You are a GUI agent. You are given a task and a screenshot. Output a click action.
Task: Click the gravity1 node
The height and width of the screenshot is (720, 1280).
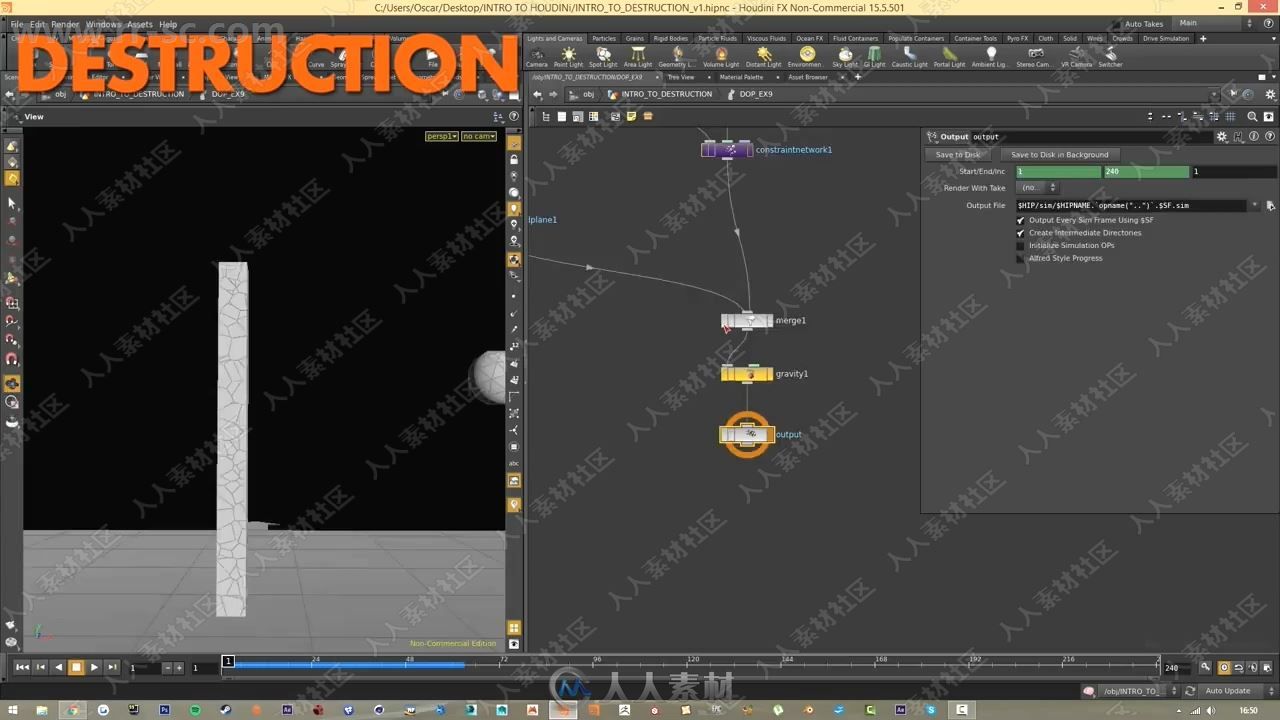tap(747, 374)
